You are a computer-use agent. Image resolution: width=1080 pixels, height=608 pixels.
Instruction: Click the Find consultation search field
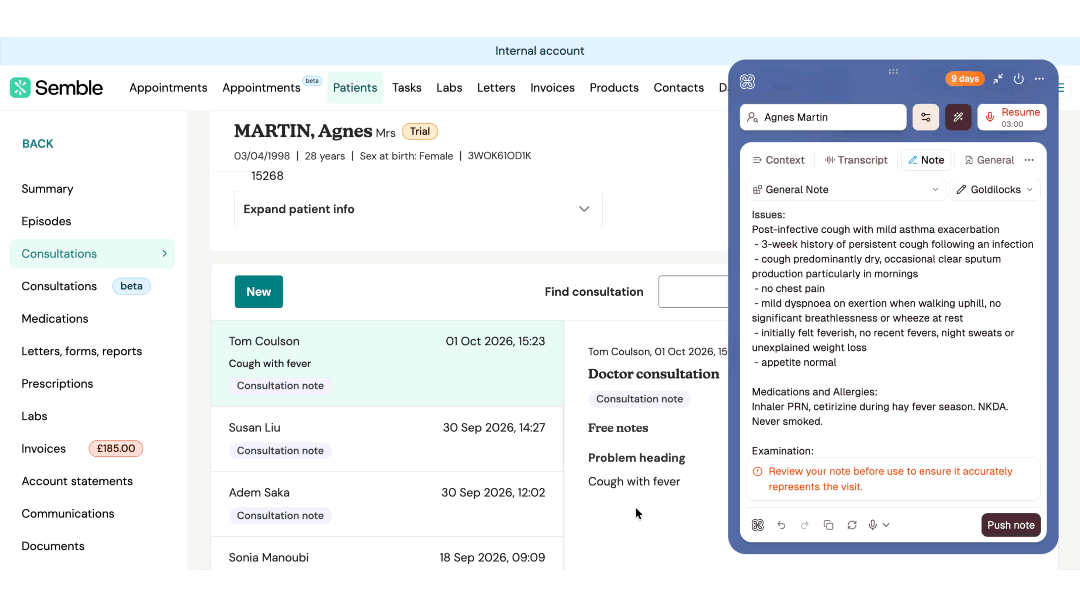tap(693, 292)
